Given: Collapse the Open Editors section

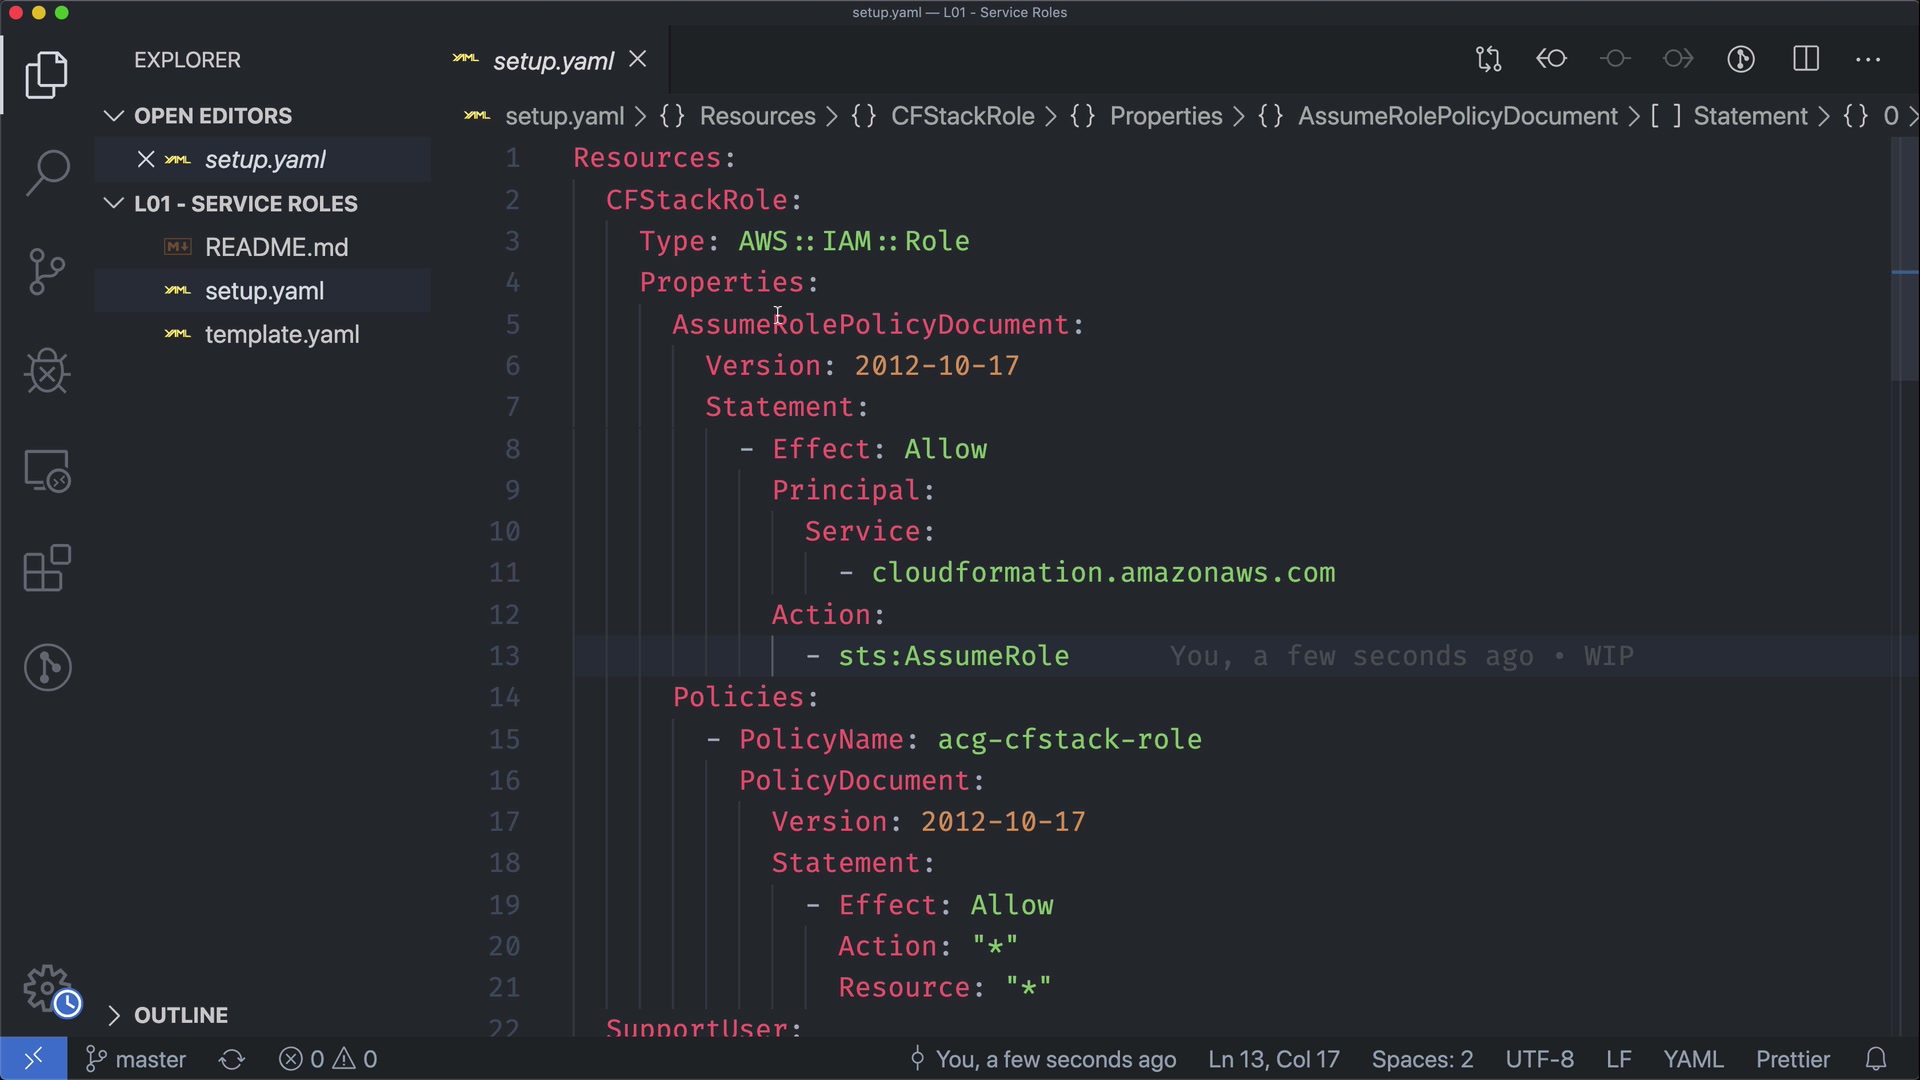Looking at the screenshot, I should click(113, 116).
